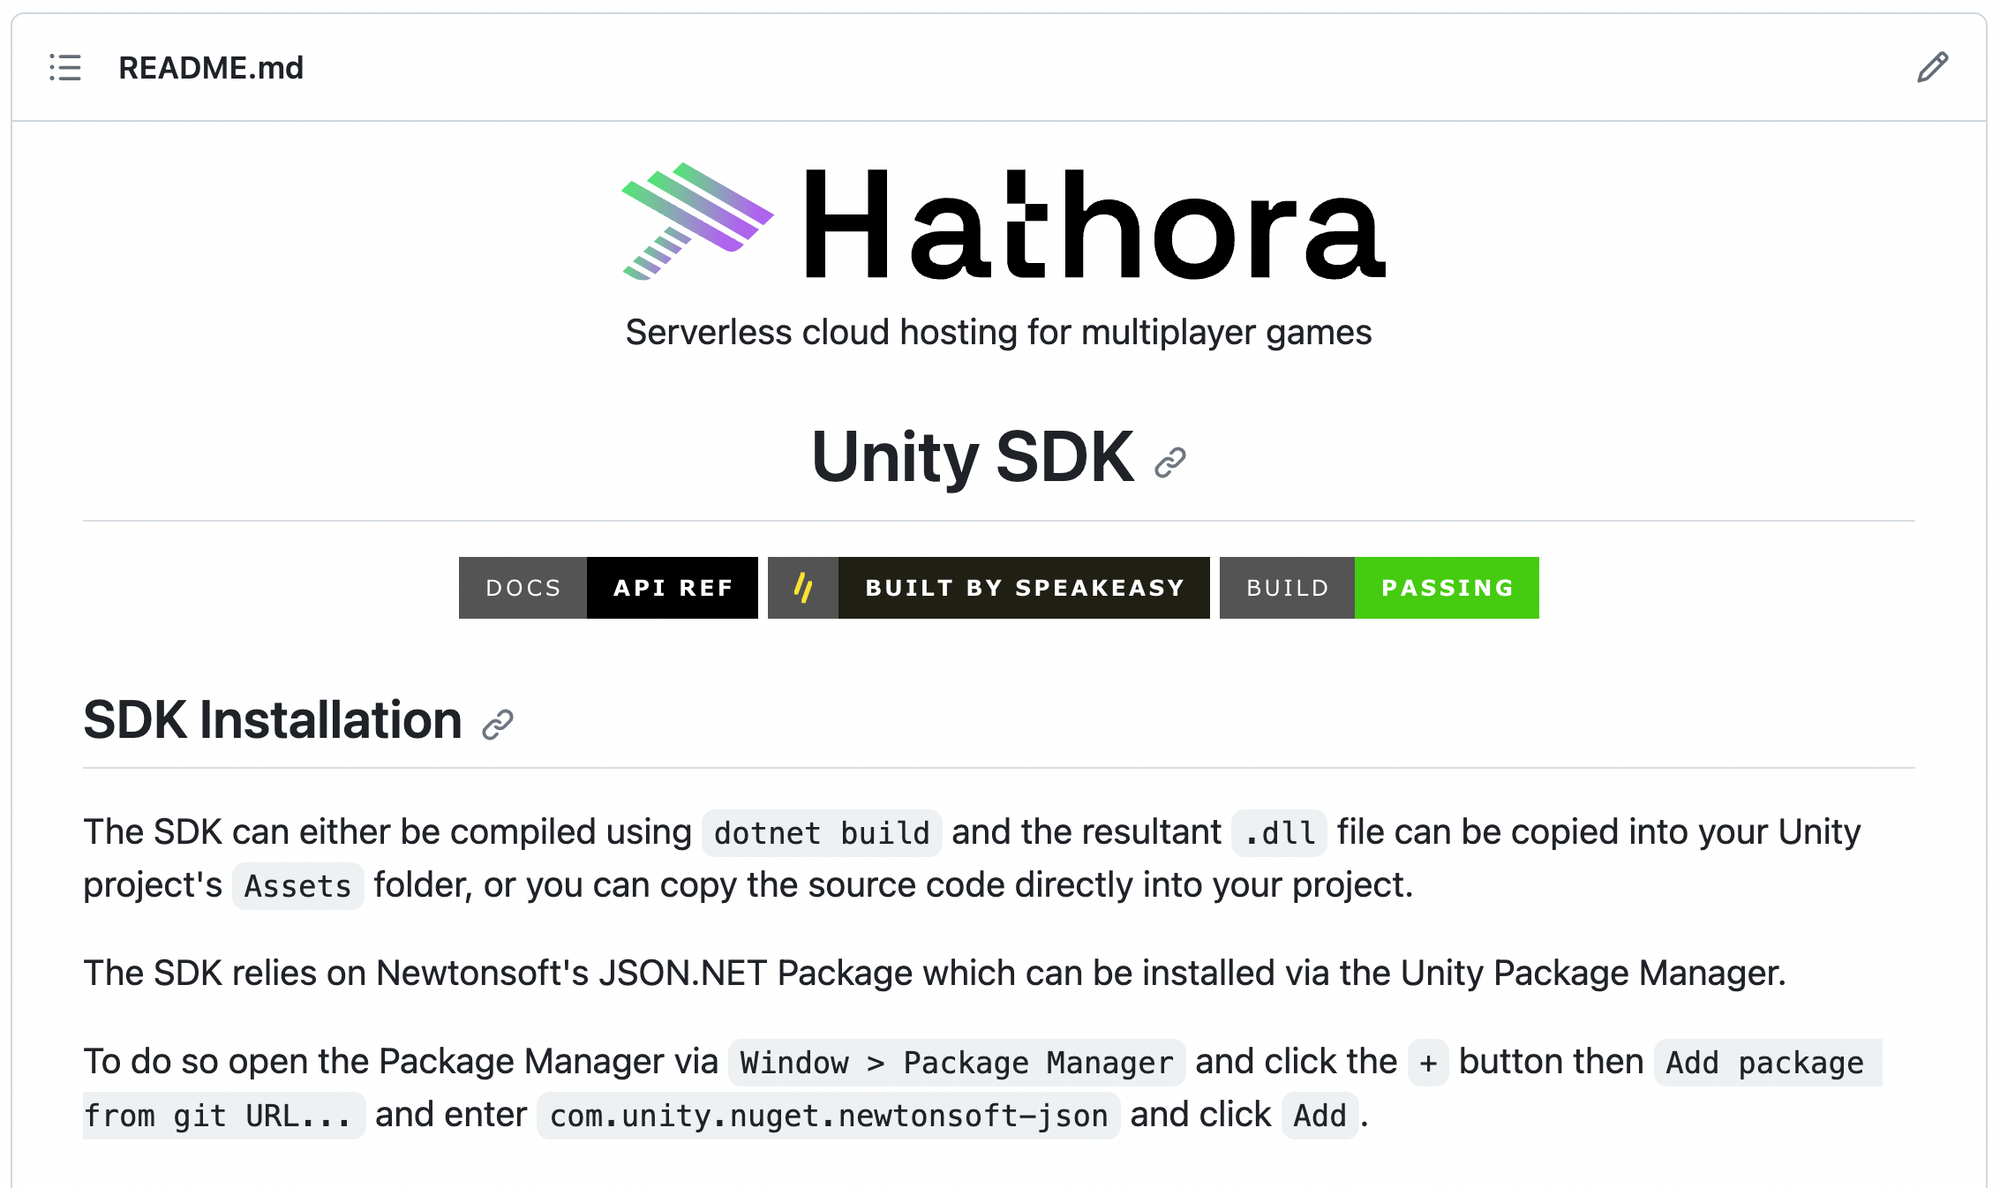Click the Hathora wordmark text
Screen dimensions: 2000x1188
pyautogui.click(x=1094, y=226)
